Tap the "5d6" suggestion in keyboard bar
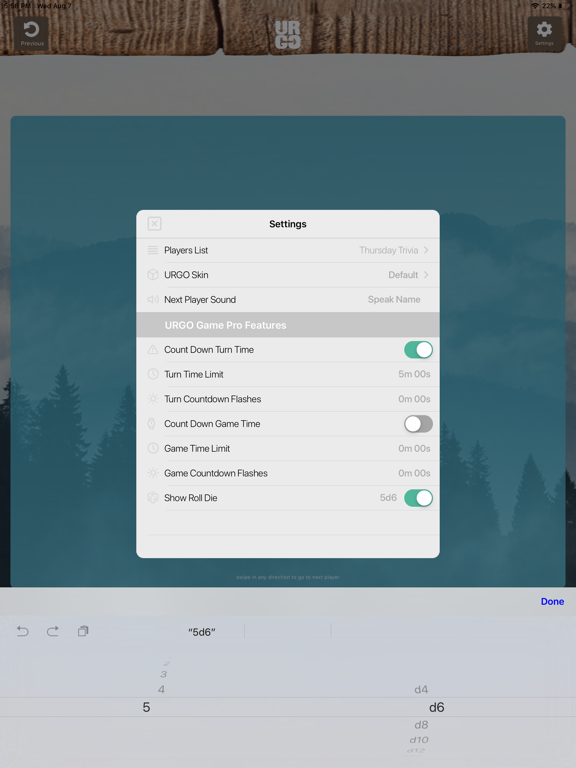576x768 pixels. coord(202,632)
